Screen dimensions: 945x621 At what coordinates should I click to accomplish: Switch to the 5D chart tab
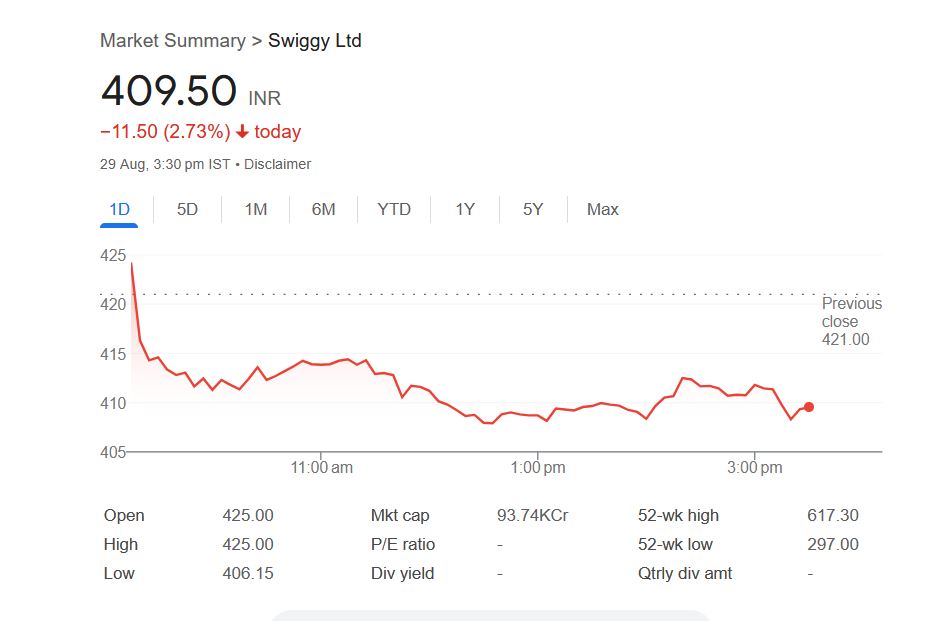[x=187, y=209]
